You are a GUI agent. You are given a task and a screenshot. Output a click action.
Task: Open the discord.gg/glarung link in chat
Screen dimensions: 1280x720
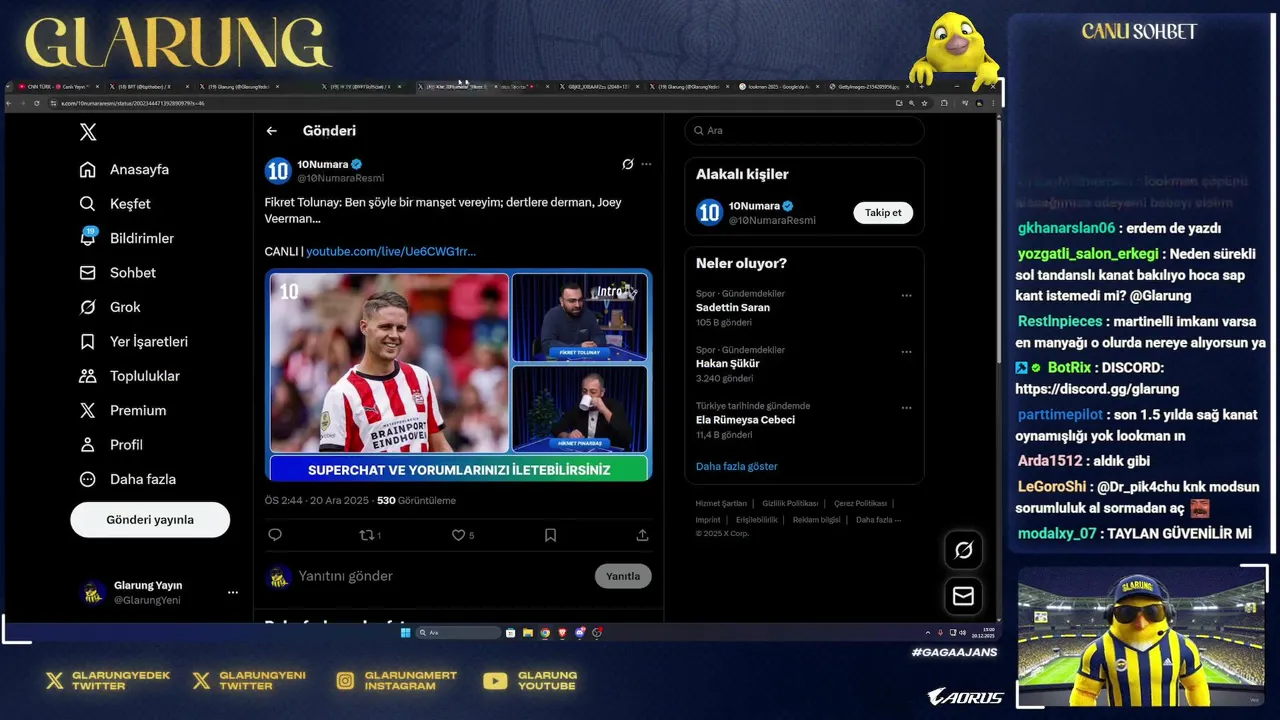[x=1097, y=389]
